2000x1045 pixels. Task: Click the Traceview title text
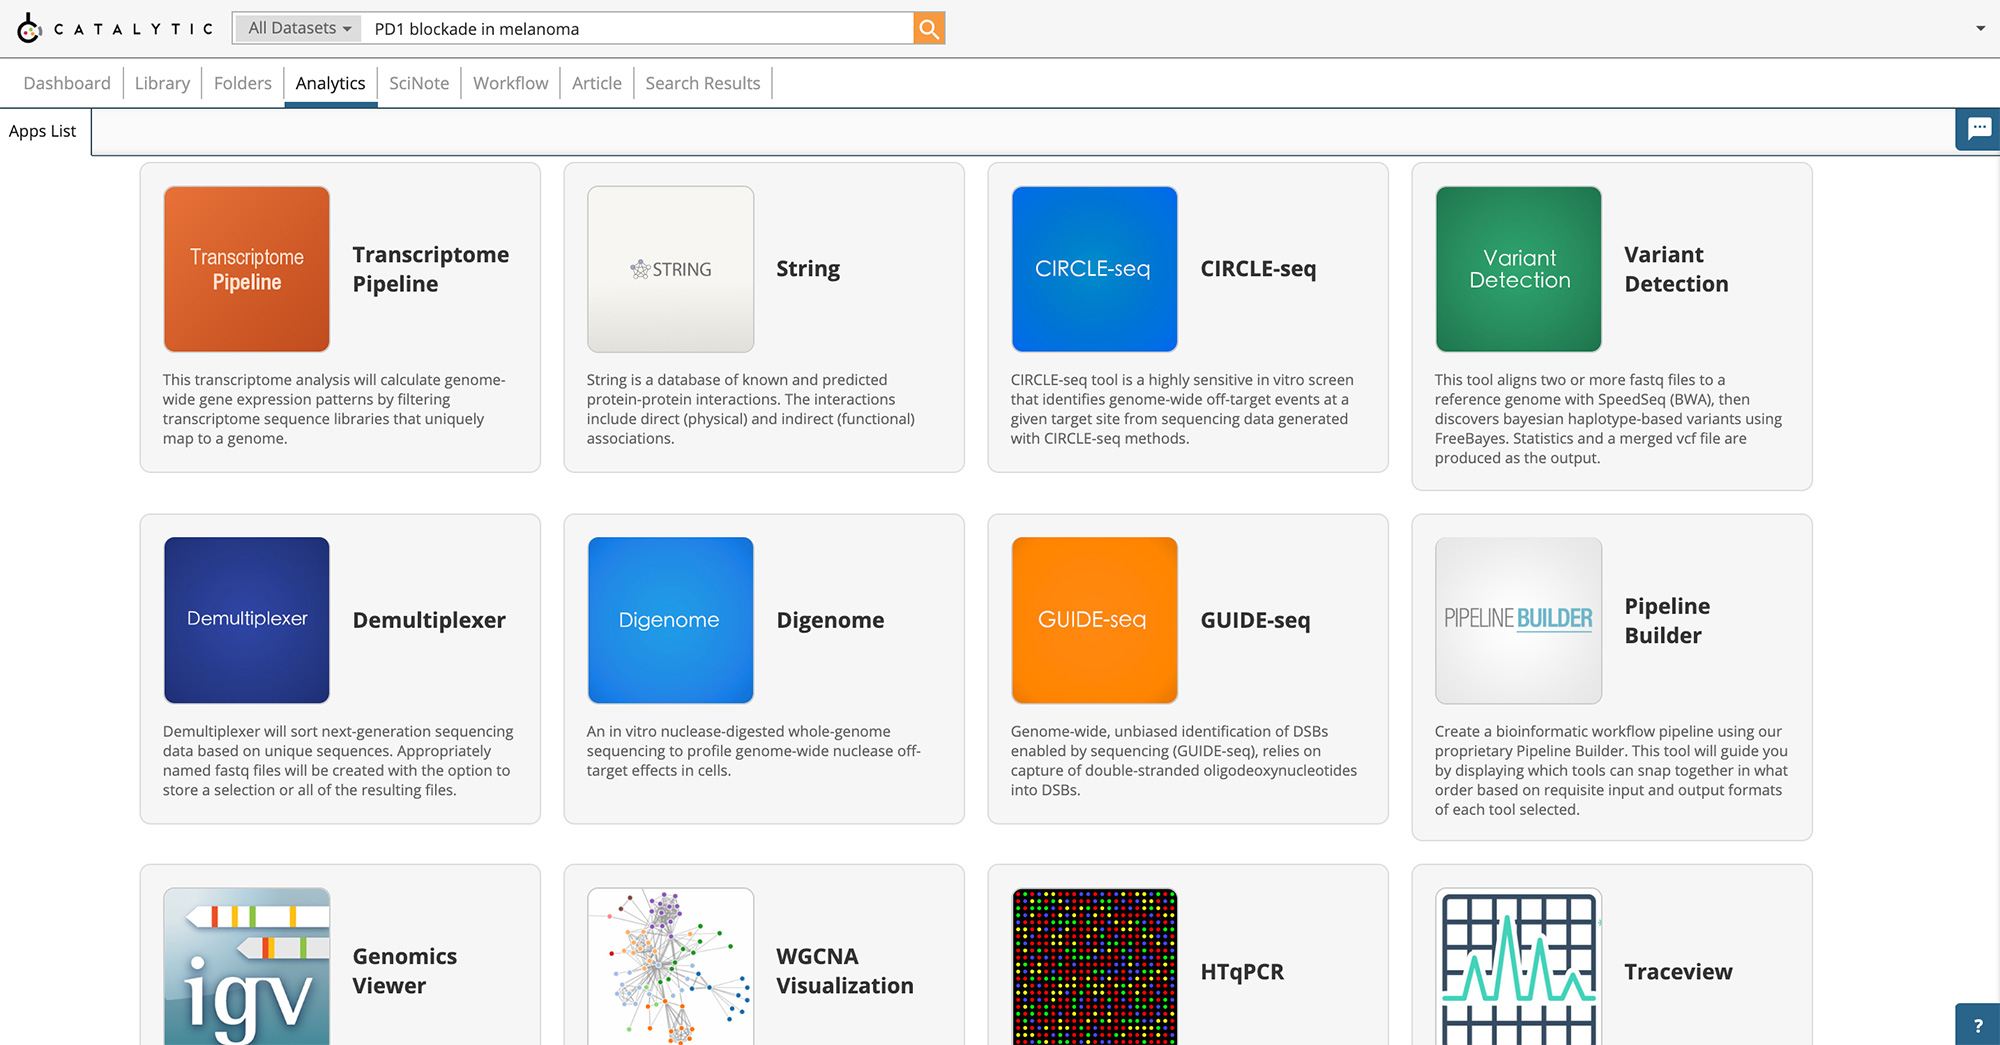[x=1678, y=971]
